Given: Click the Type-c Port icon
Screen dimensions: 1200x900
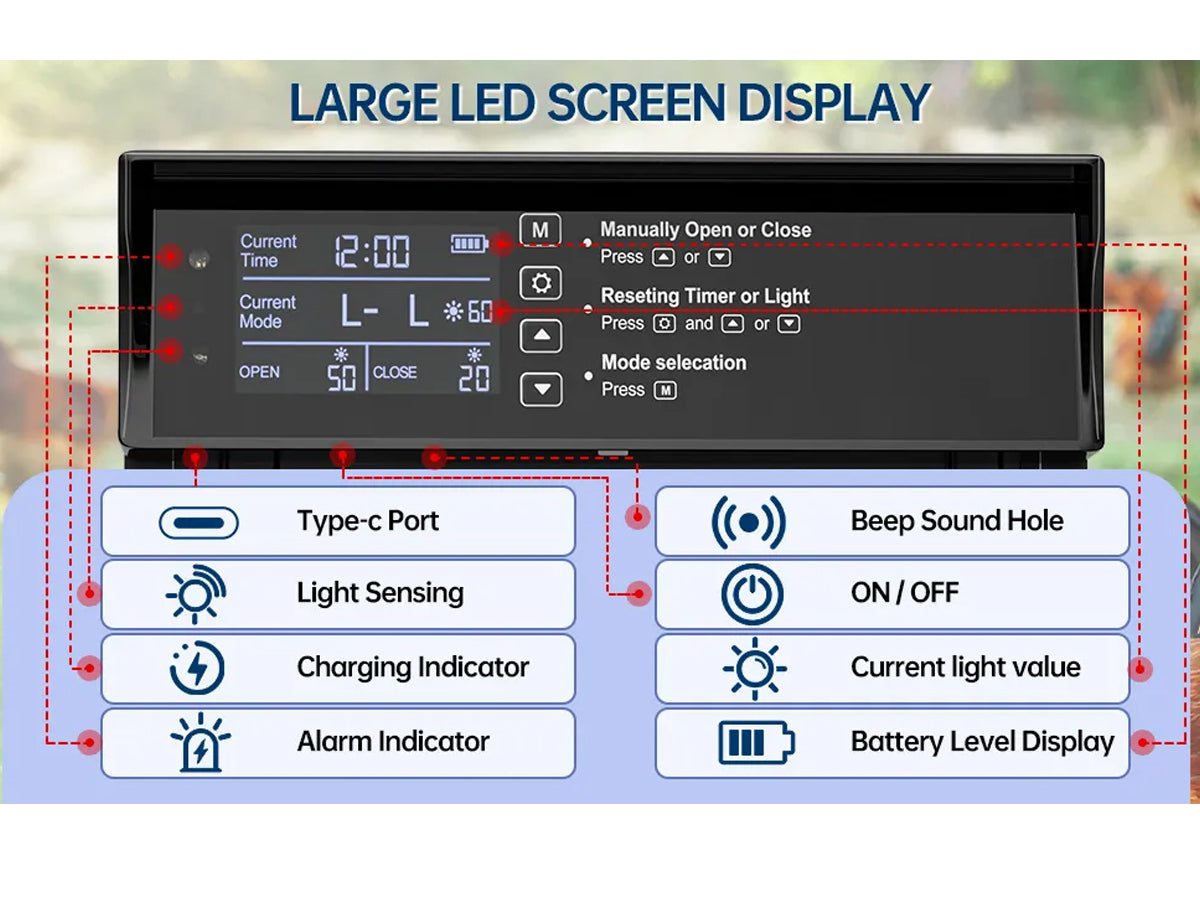Looking at the screenshot, I should click(x=198, y=522).
